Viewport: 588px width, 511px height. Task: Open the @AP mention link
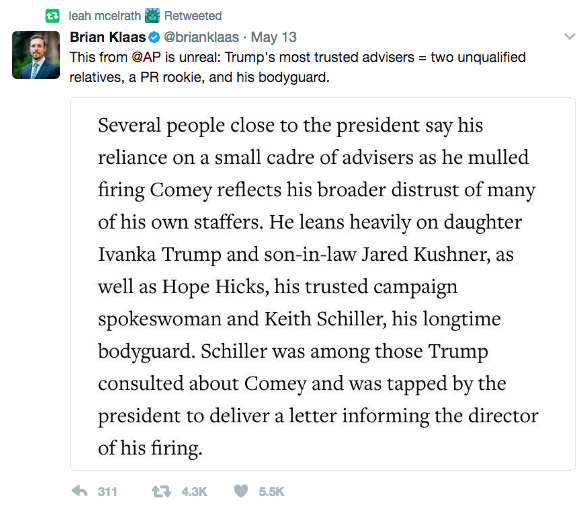pos(146,57)
